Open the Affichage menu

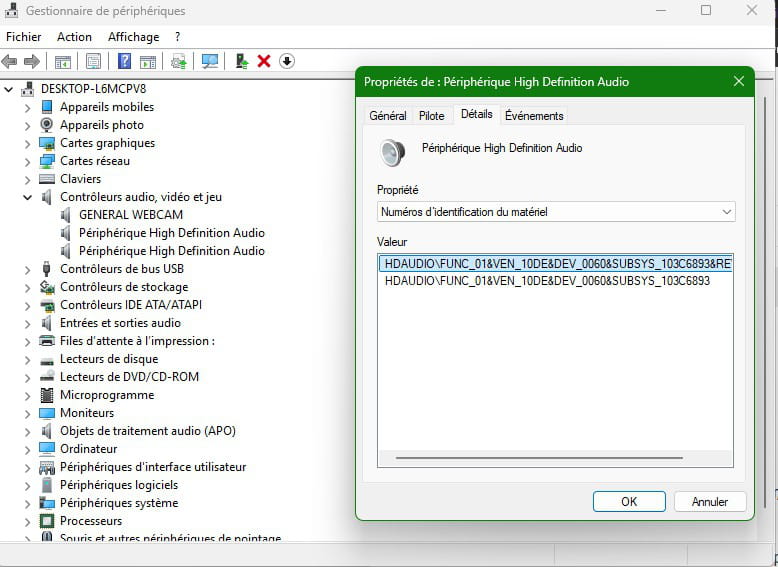pos(133,37)
